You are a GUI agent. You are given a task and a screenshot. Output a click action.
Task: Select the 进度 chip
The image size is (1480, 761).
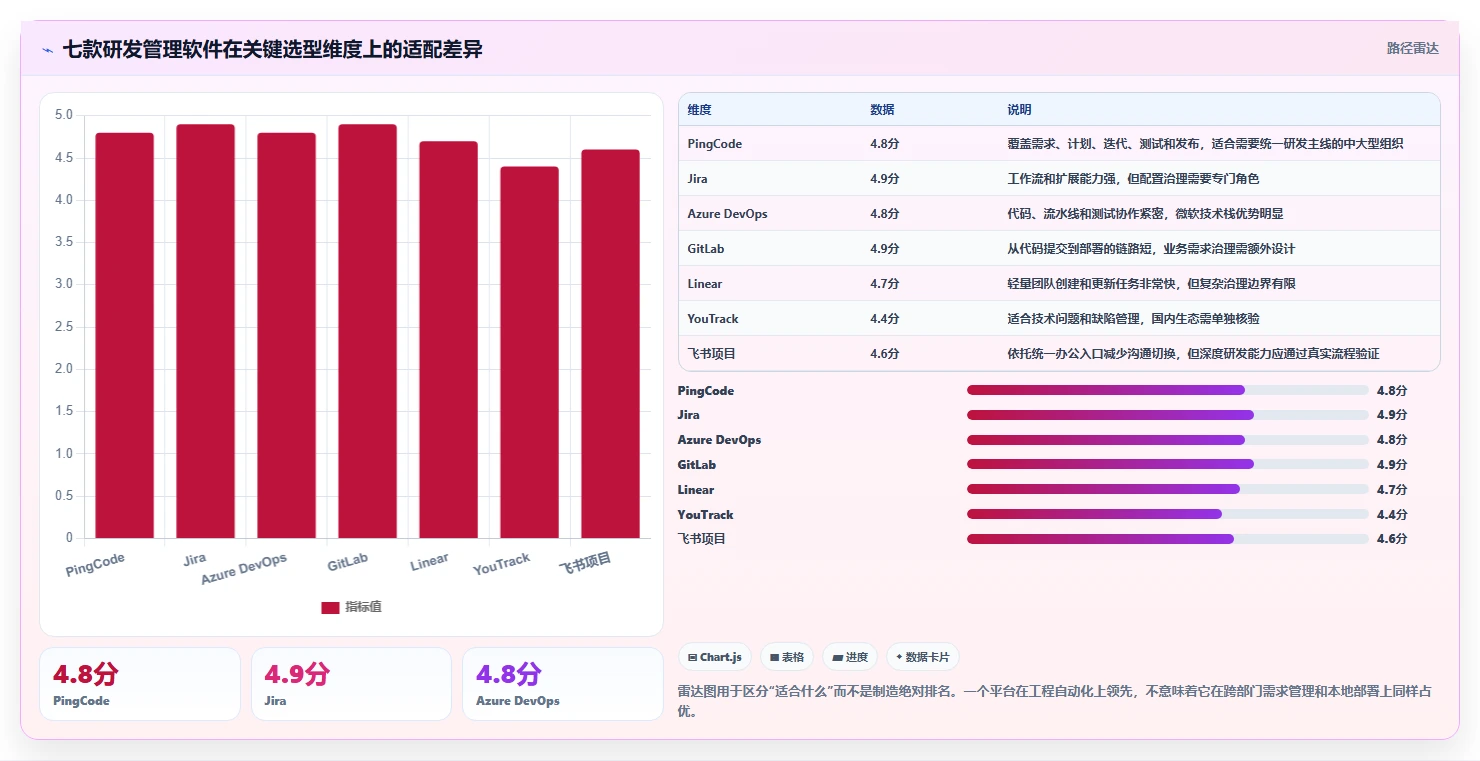[850, 657]
